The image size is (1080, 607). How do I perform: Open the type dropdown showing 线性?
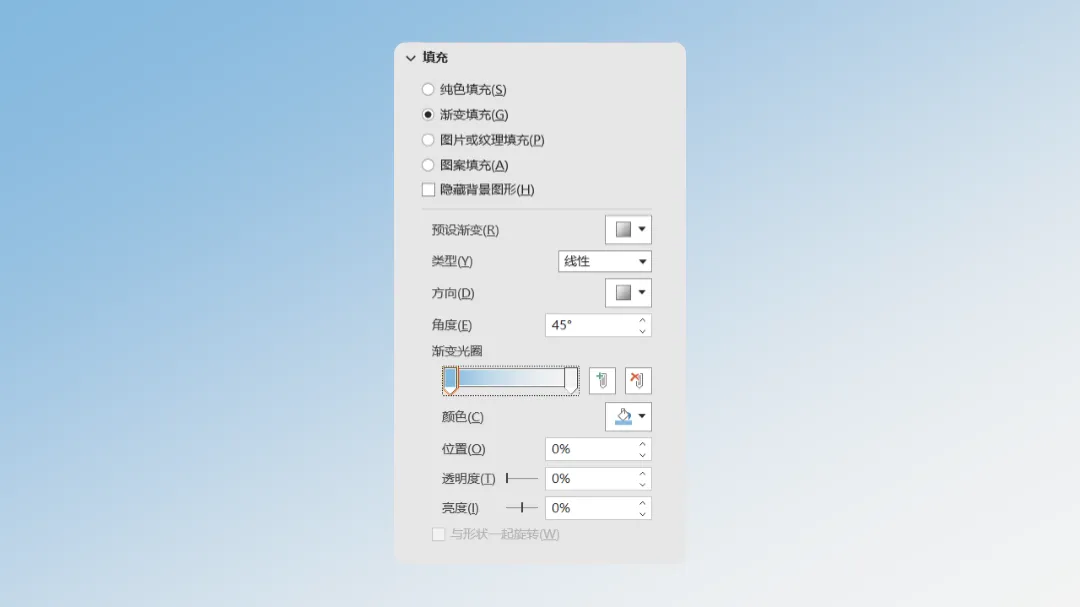pos(604,261)
